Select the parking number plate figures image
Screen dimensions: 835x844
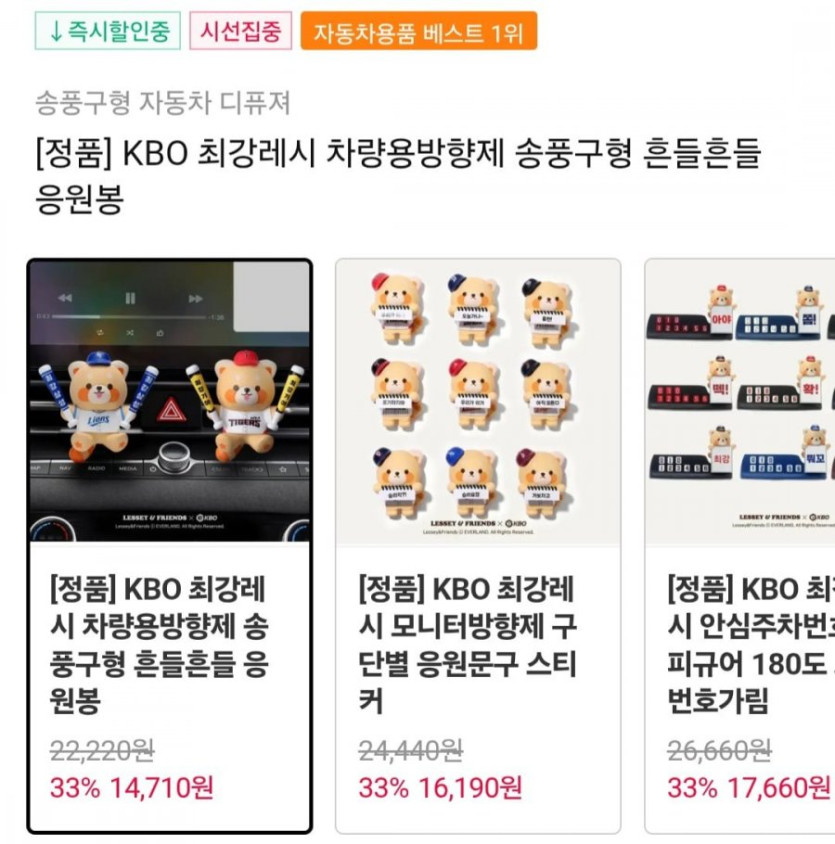click(x=740, y=402)
